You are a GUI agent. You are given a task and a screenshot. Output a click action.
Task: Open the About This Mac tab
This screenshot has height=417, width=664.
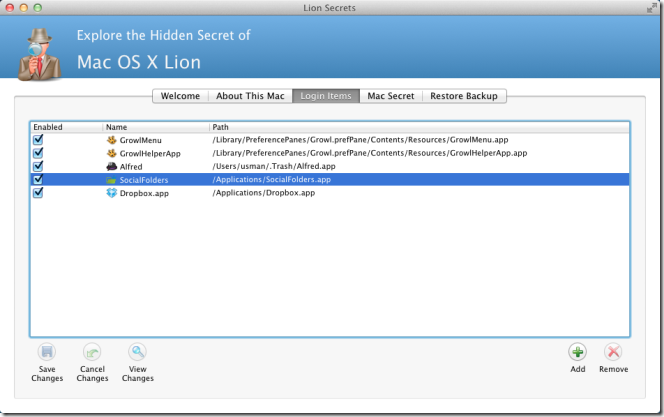point(250,96)
